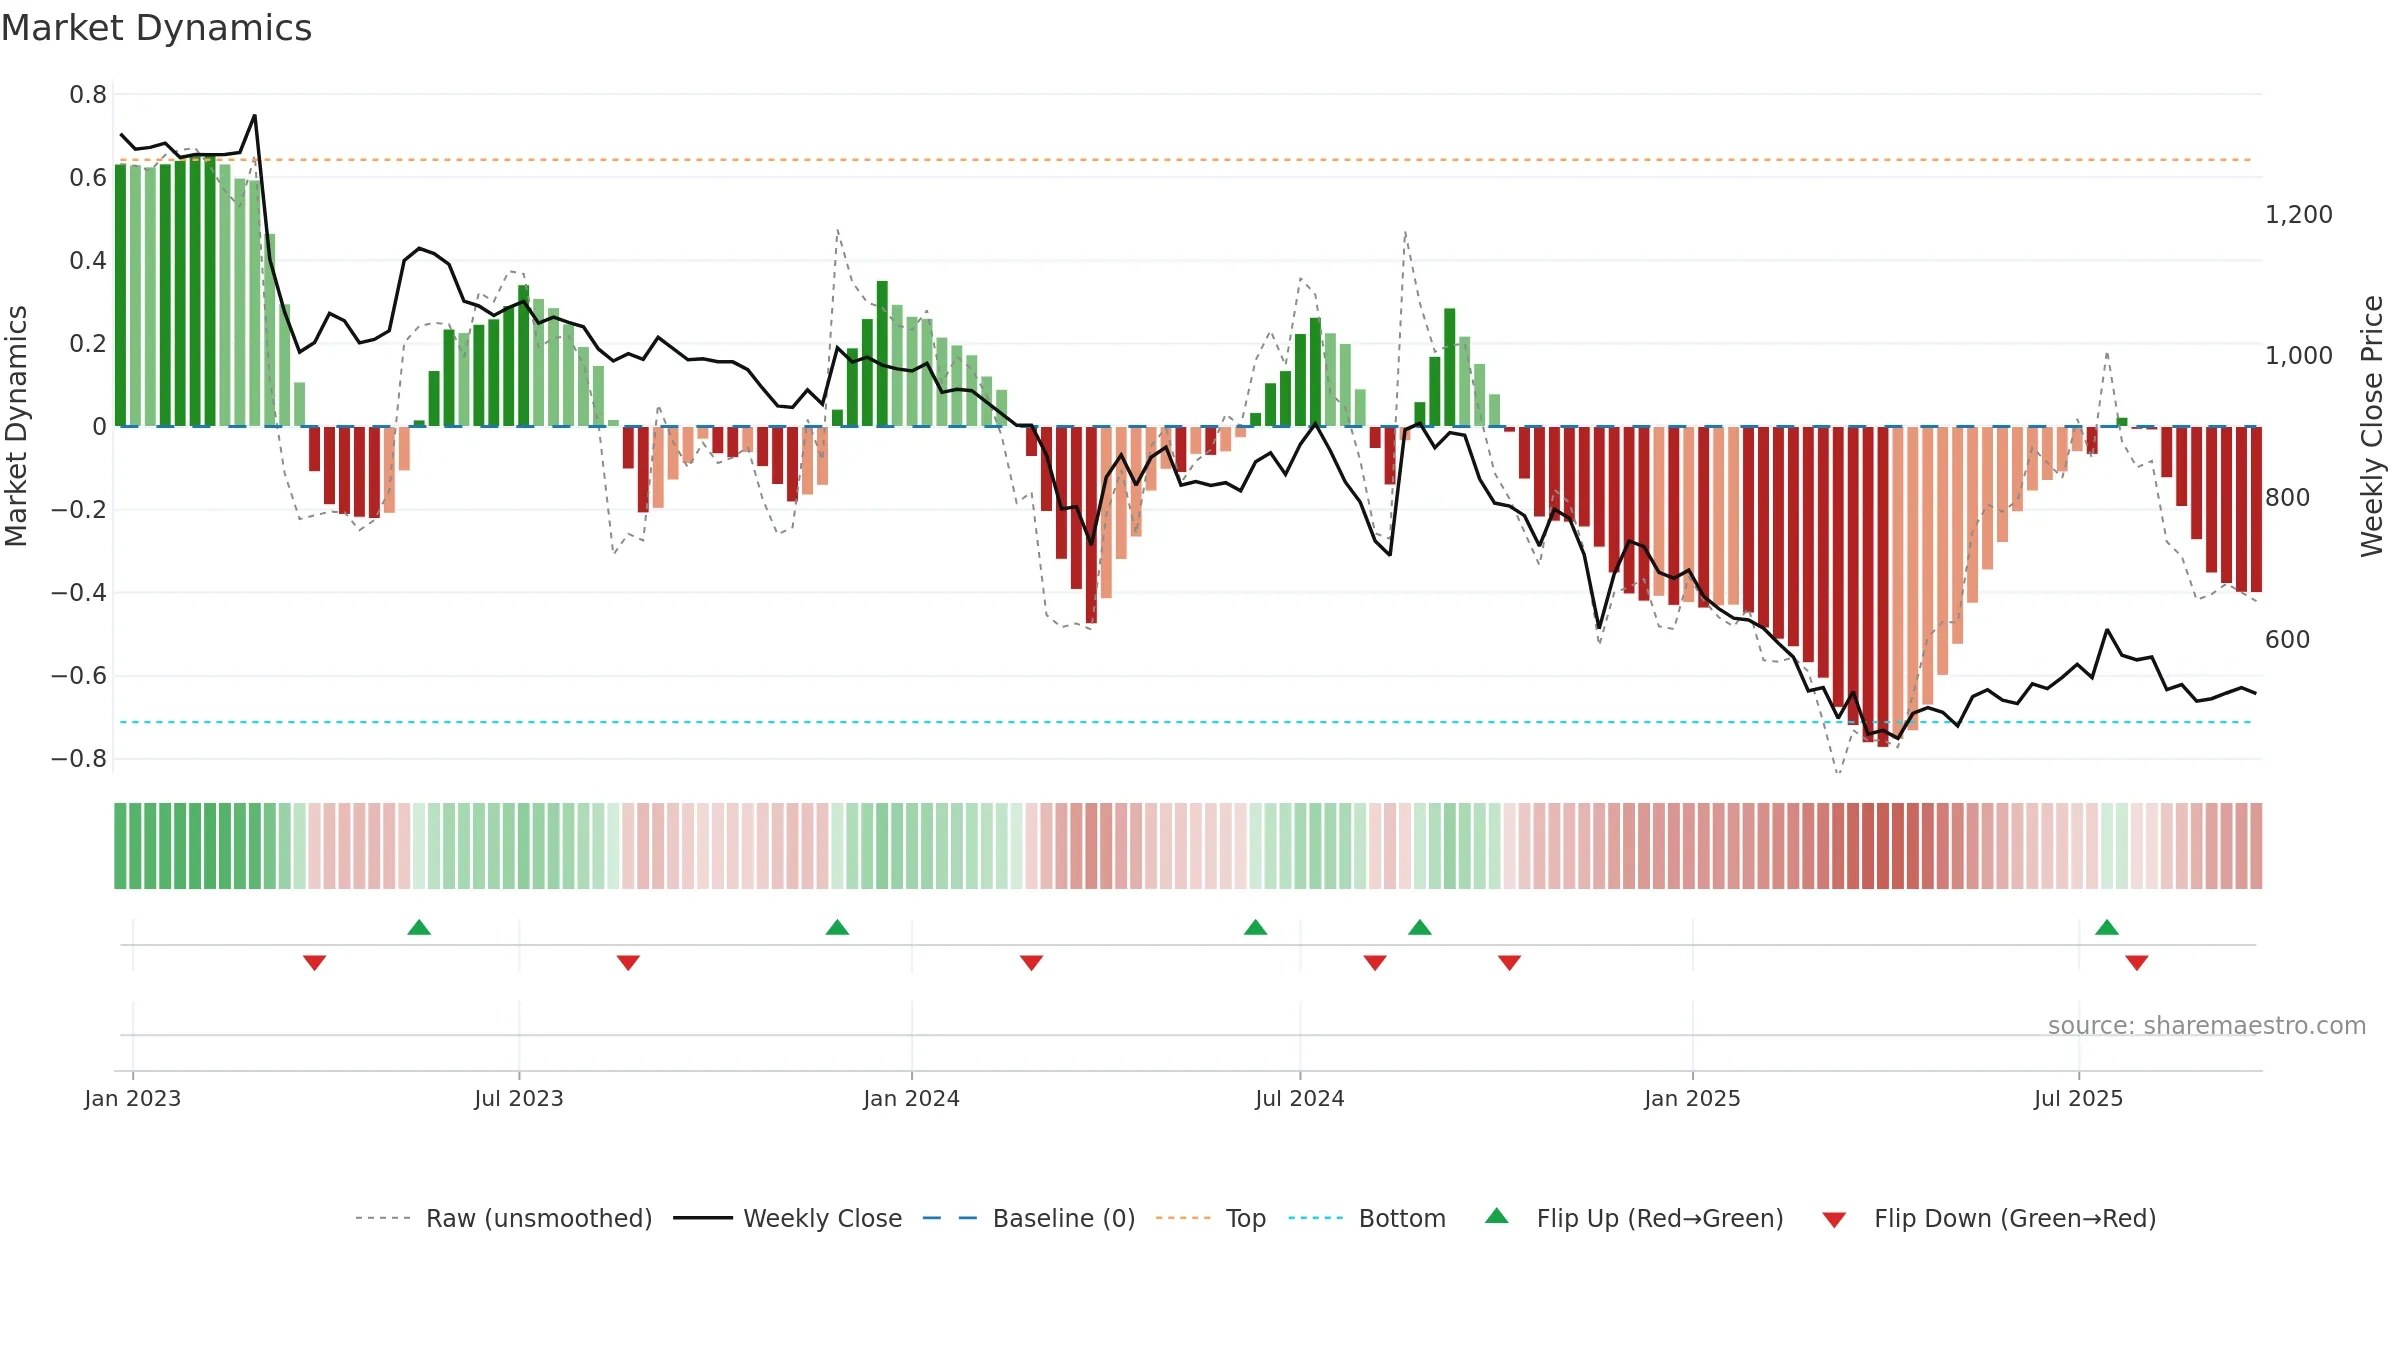Toggle Flip Up (Red→Green) legend entry
Image resolution: width=2400 pixels, height=1350 pixels.
click(x=1634, y=1218)
